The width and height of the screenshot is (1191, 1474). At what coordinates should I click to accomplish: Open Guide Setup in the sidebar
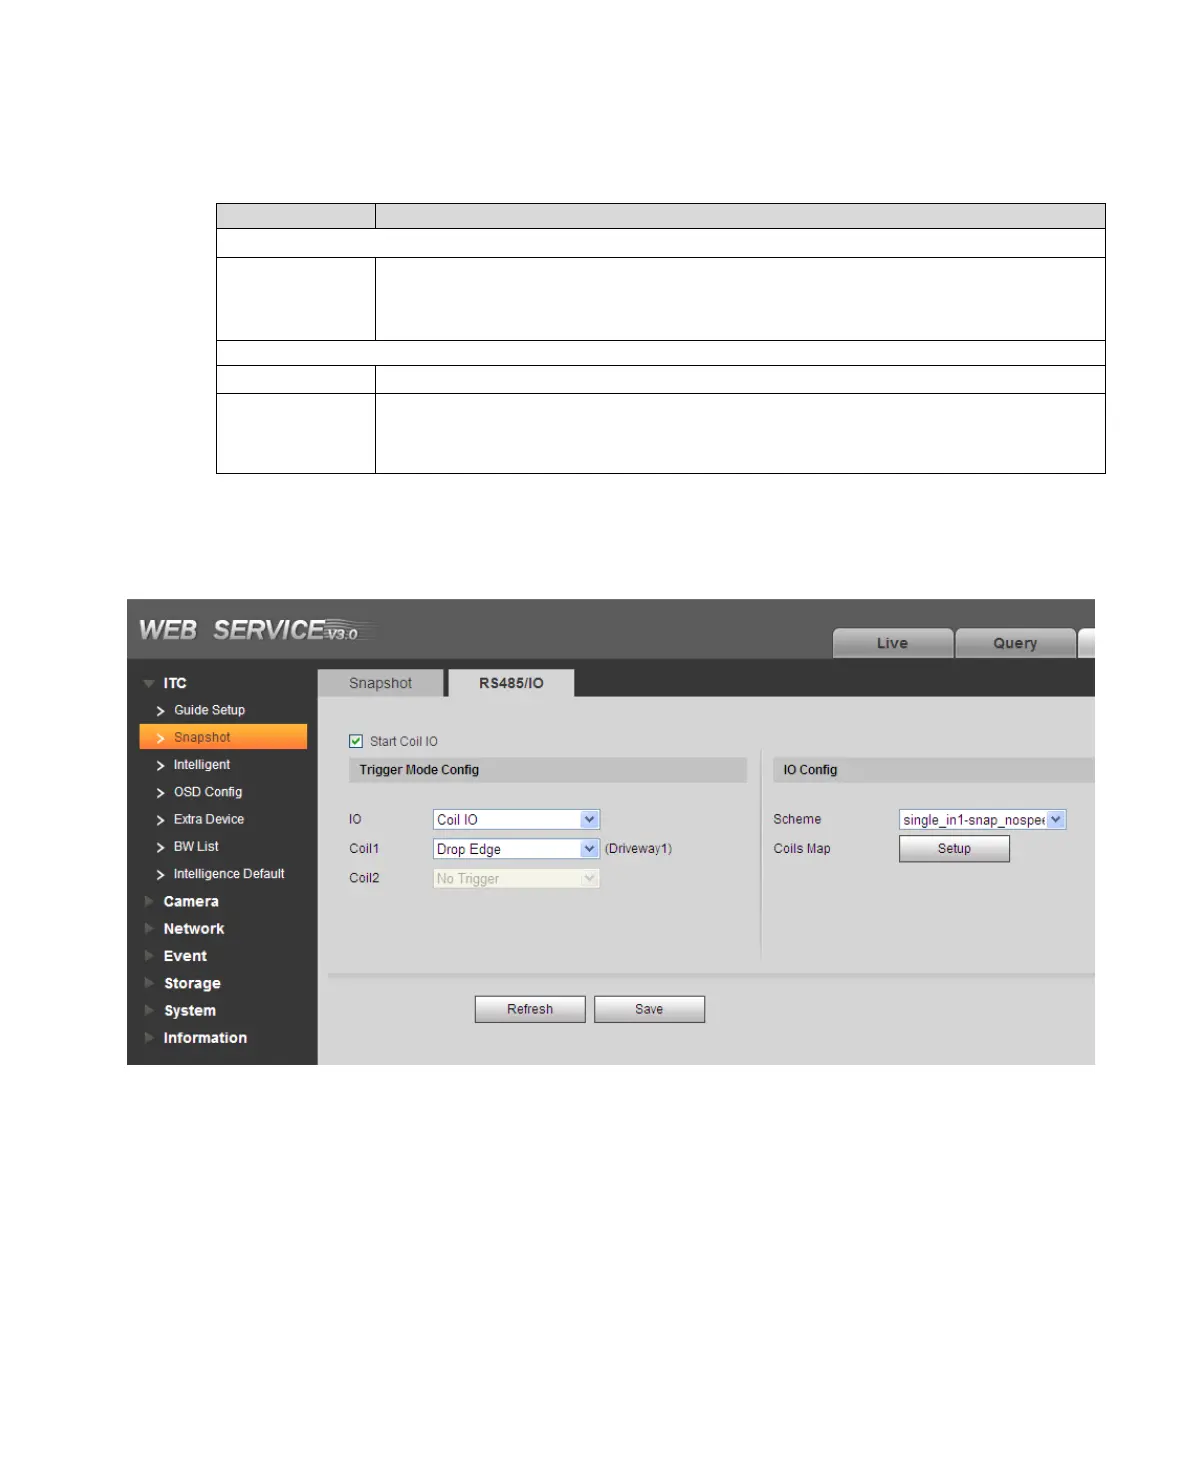tap(209, 710)
